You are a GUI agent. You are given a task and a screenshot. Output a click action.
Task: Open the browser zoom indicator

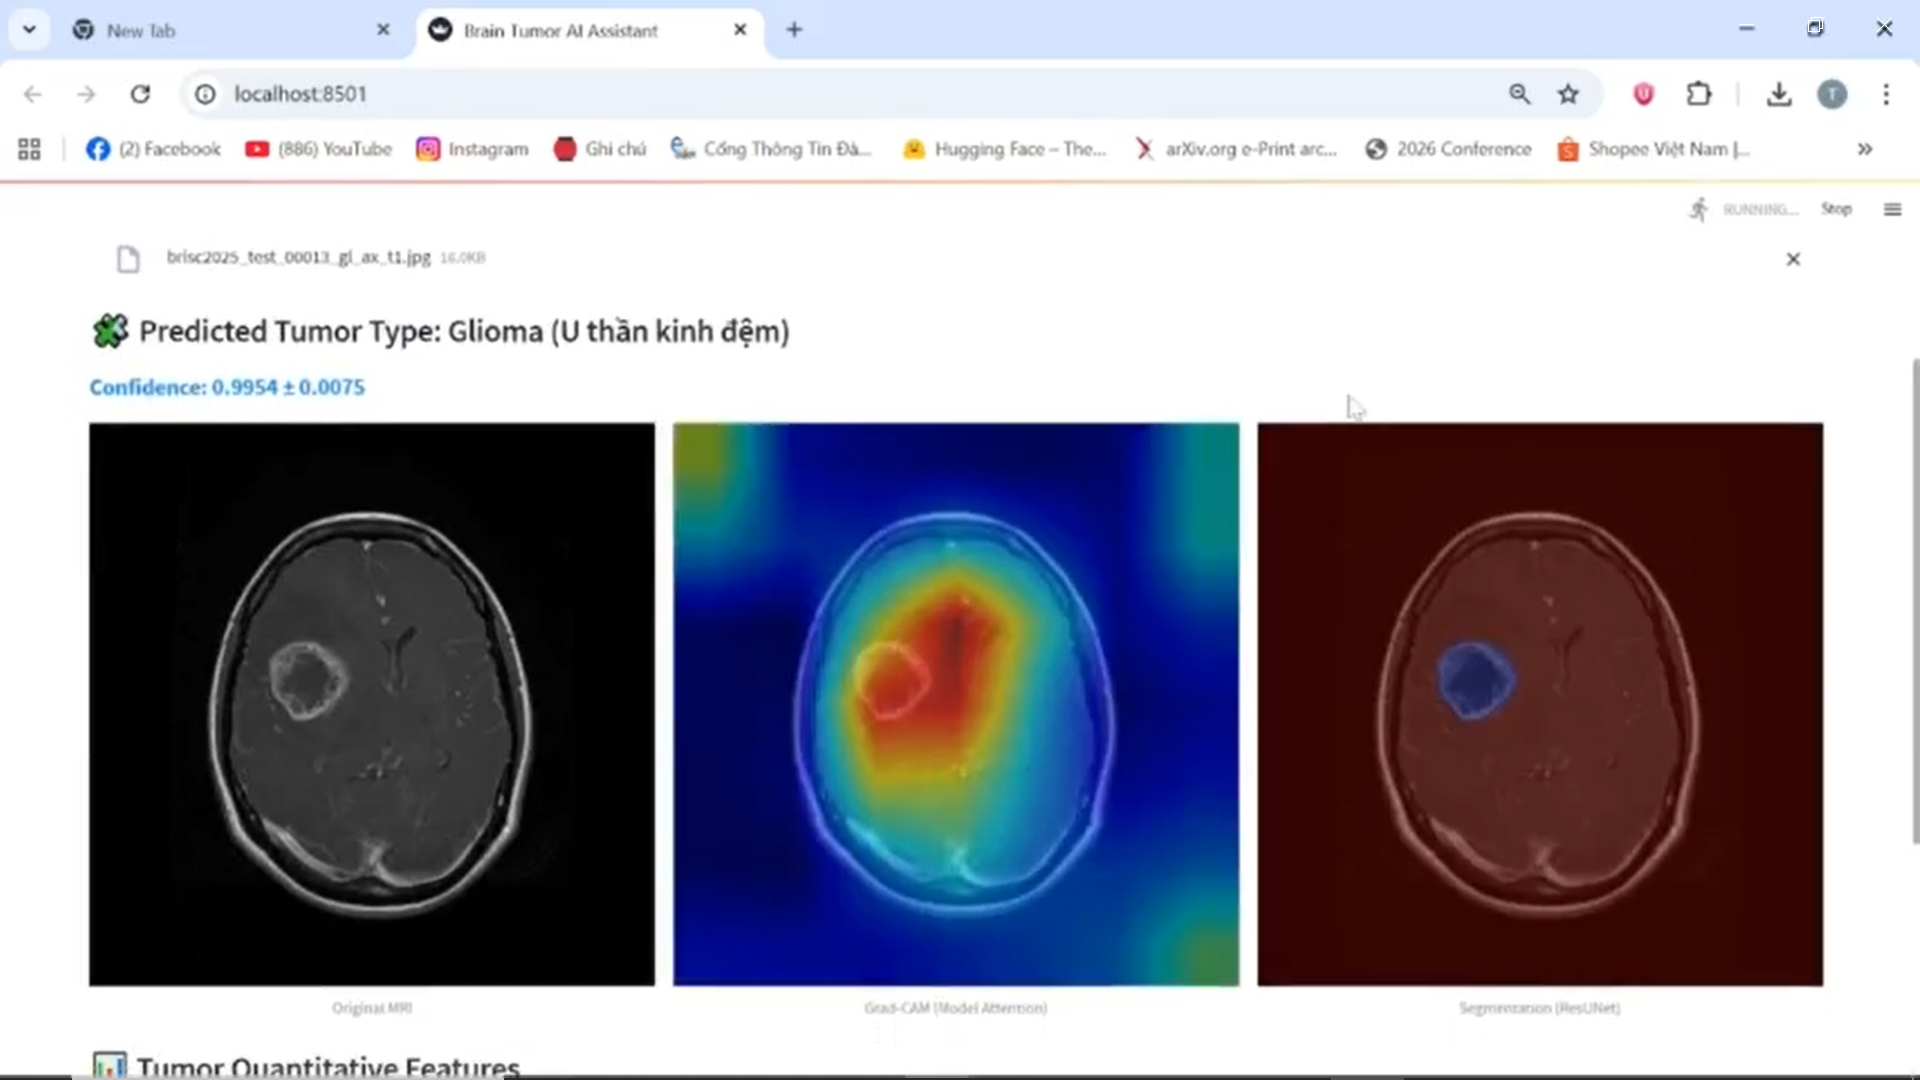coord(1519,94)
